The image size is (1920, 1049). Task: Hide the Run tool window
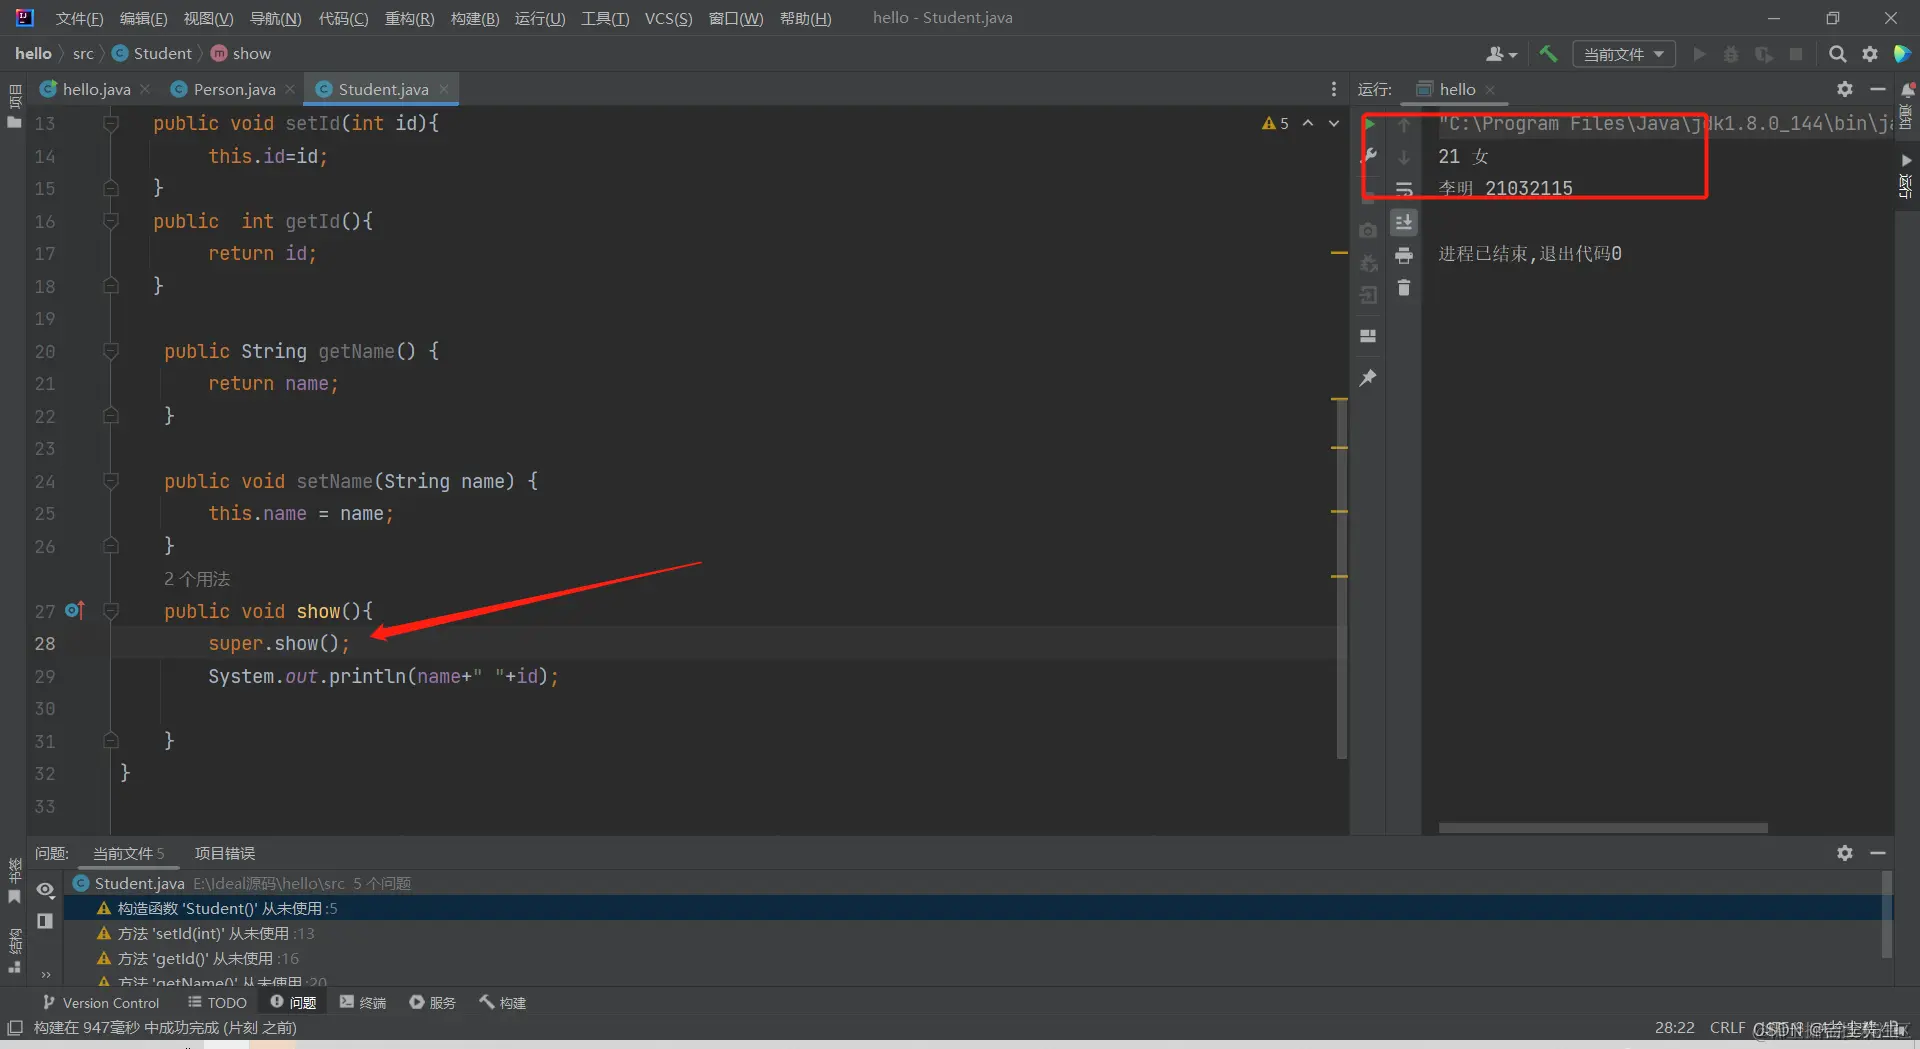[1878, 89]
